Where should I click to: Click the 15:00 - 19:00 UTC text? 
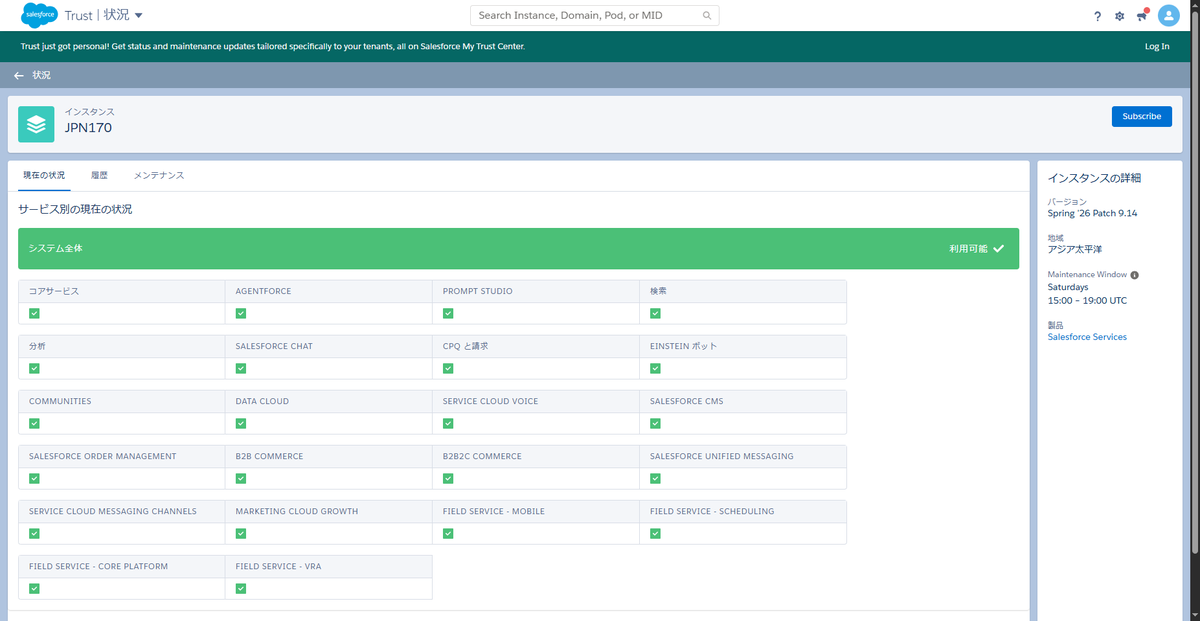(1087, 299)
